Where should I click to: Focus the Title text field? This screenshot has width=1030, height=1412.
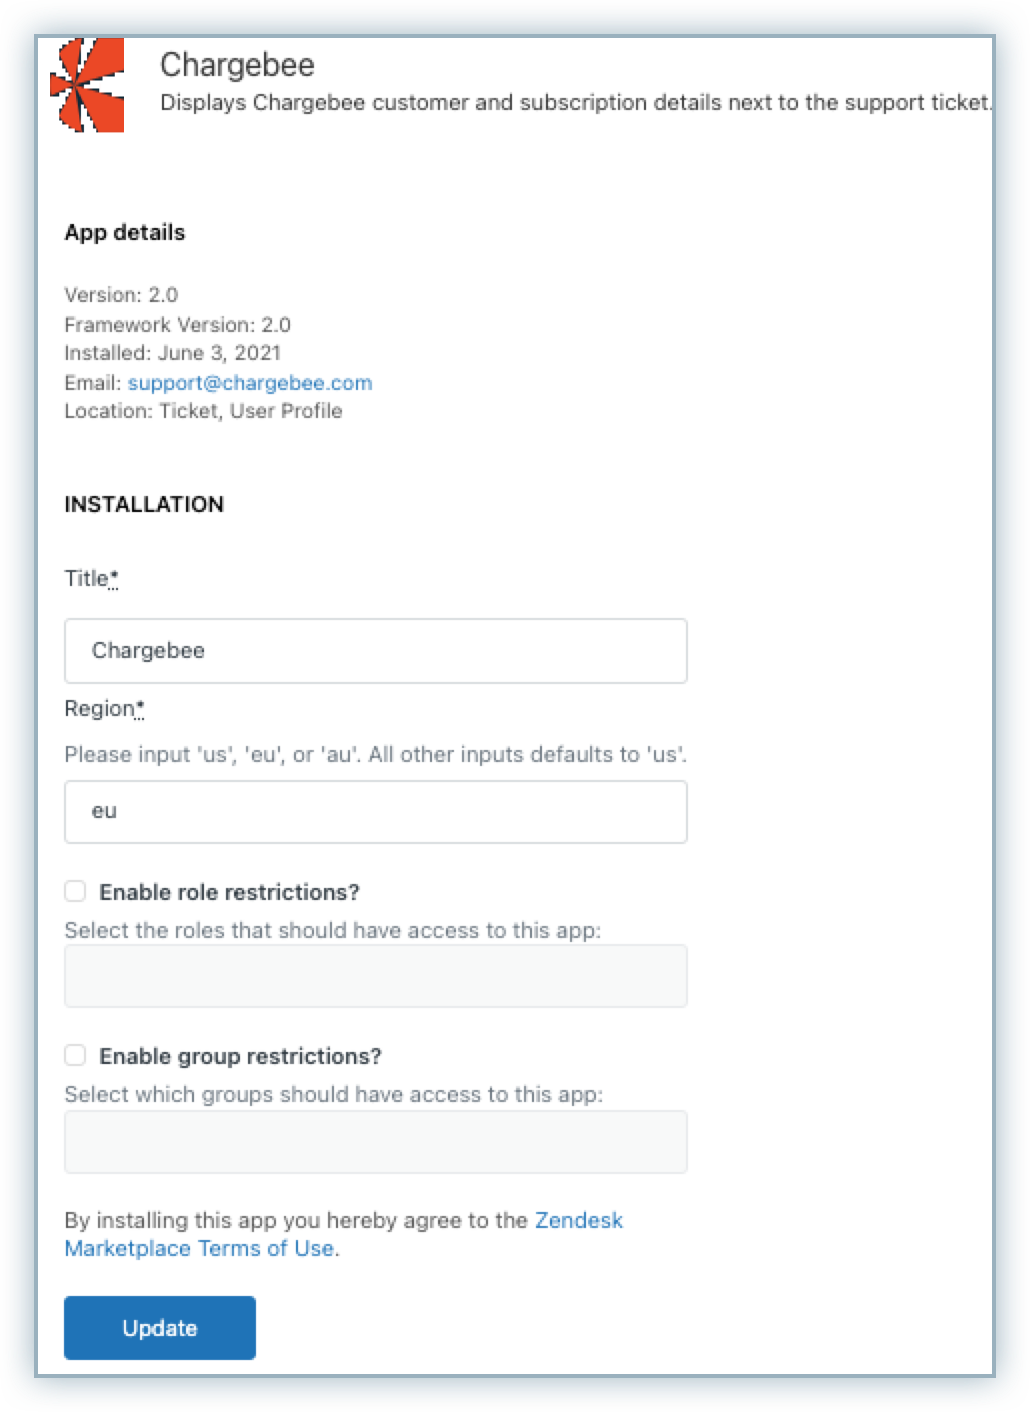click(x=375, y=651)
